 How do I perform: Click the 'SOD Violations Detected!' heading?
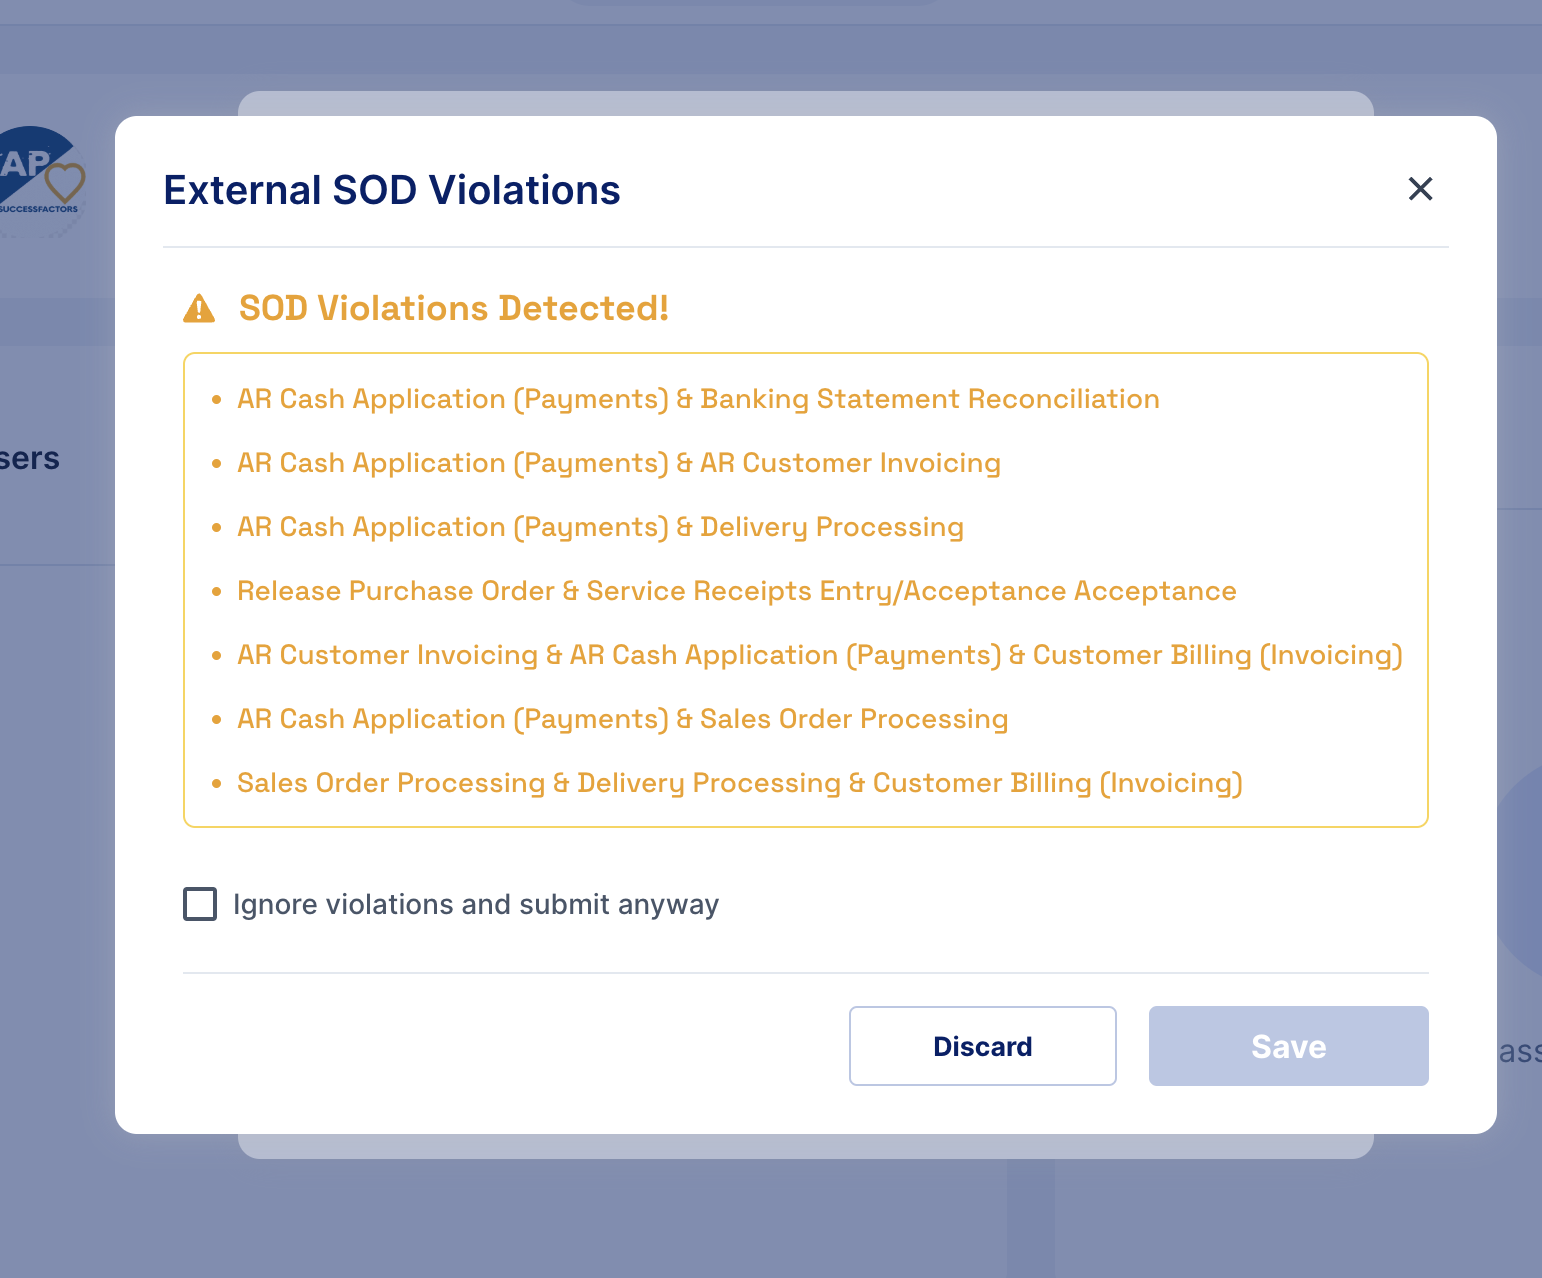(453, 309)
